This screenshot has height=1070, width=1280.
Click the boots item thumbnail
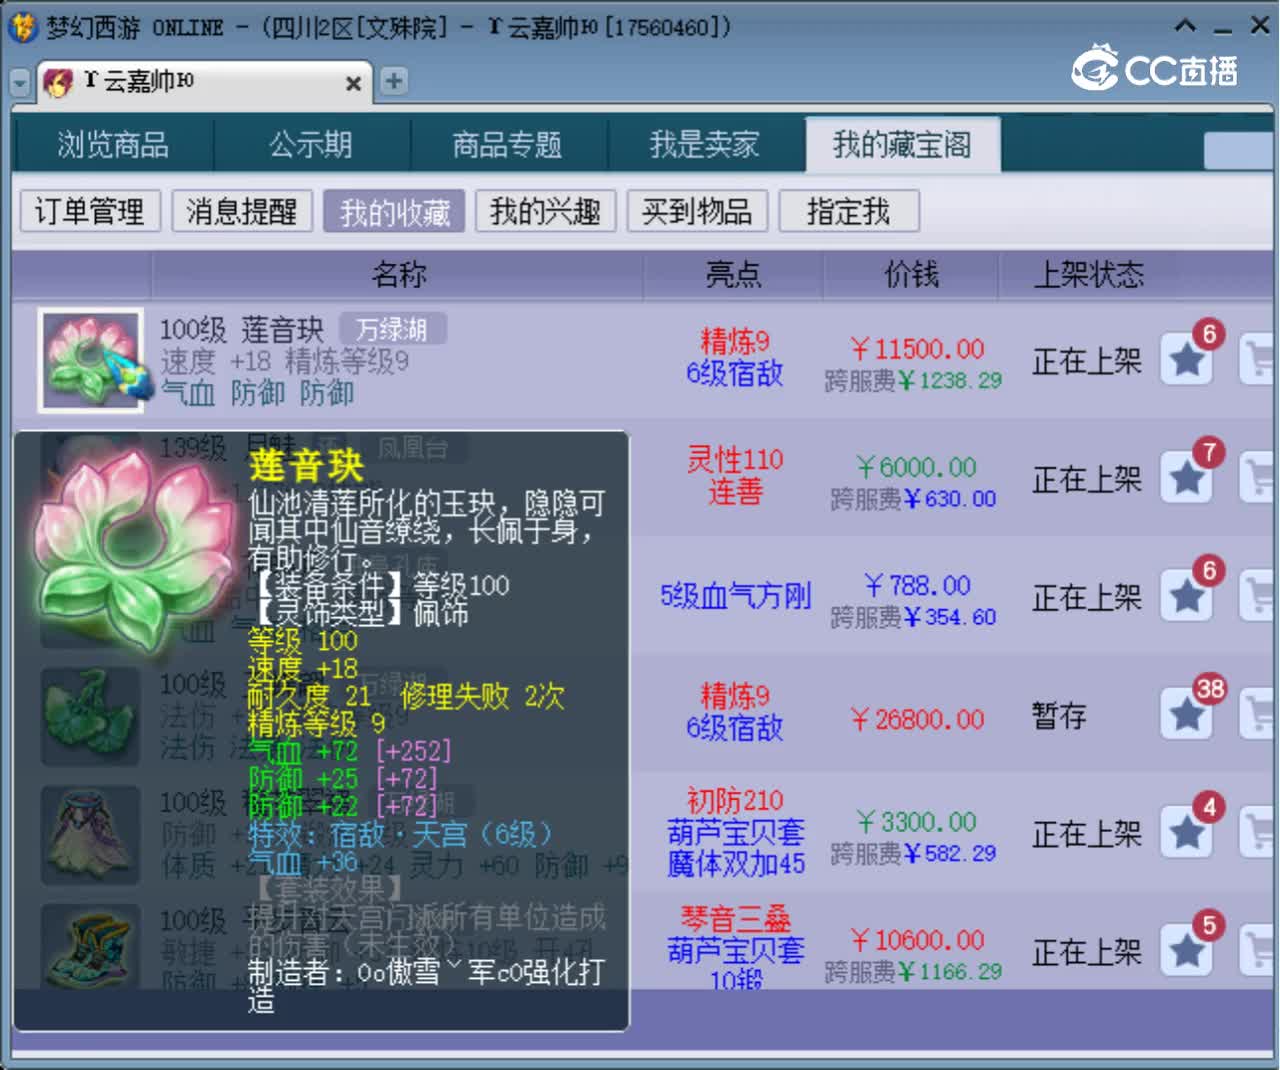click(90, 948)
